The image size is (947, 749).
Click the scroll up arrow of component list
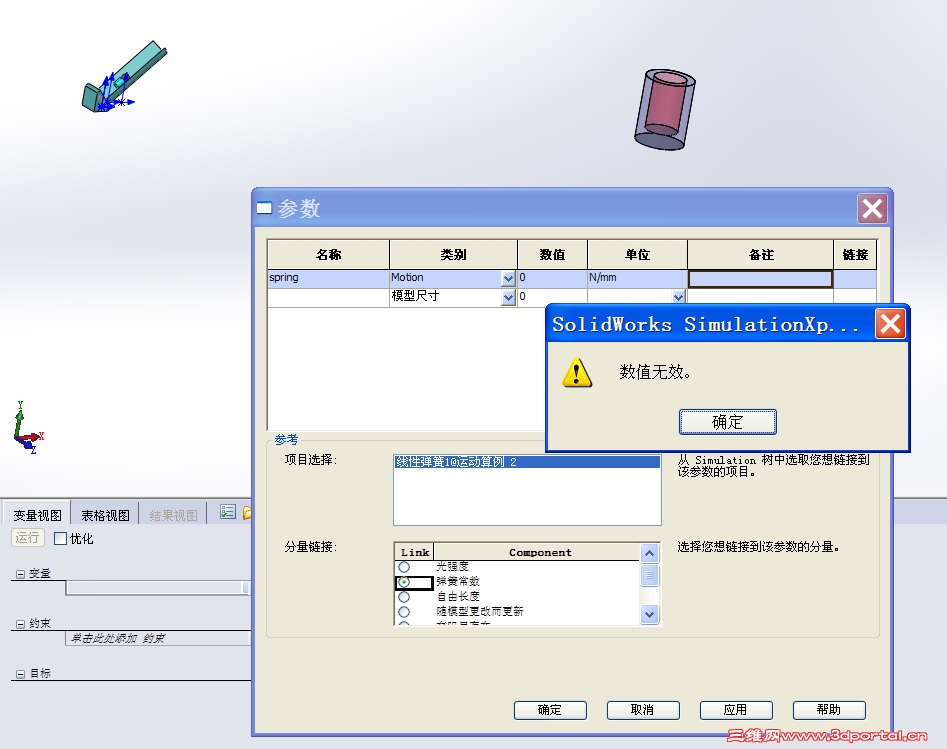pyautogui.click(x=649, y=553)
